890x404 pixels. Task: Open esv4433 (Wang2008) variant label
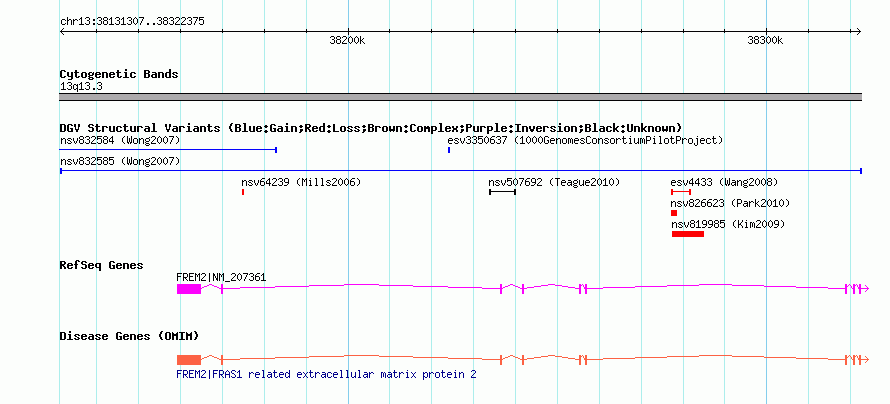pos(724,183)
